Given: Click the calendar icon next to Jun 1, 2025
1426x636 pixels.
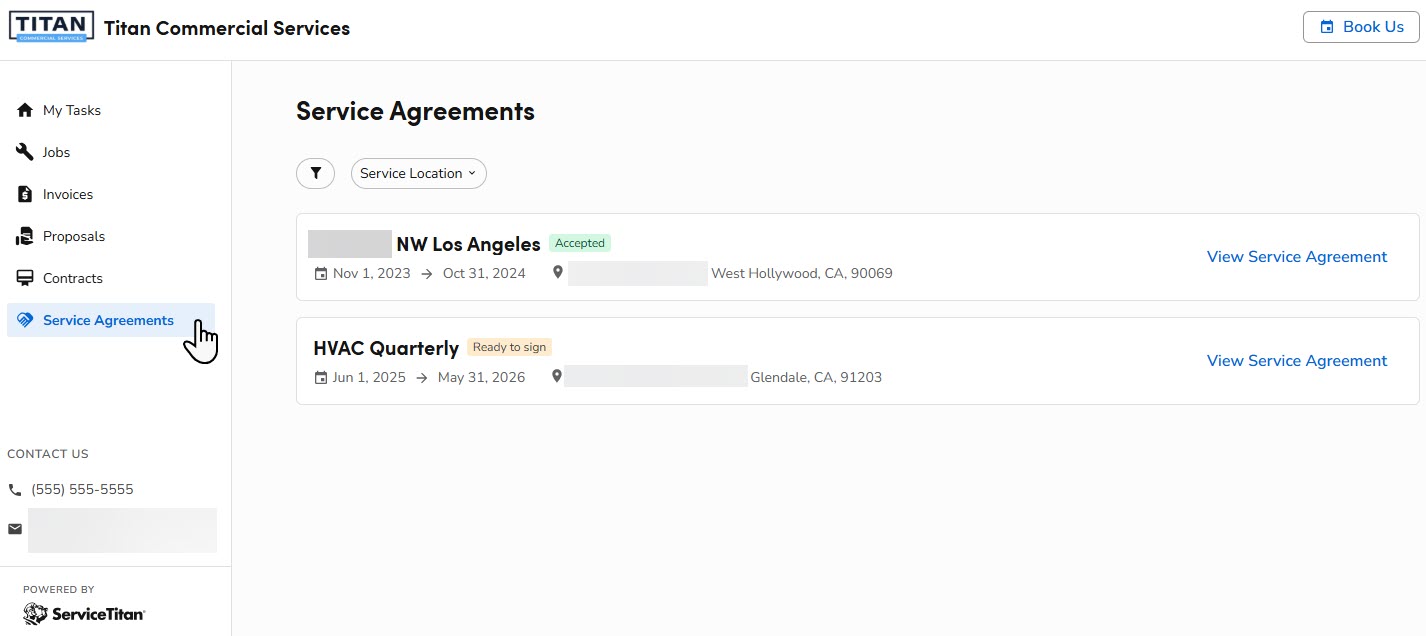Looking at the screenshot, I should 322,377.
